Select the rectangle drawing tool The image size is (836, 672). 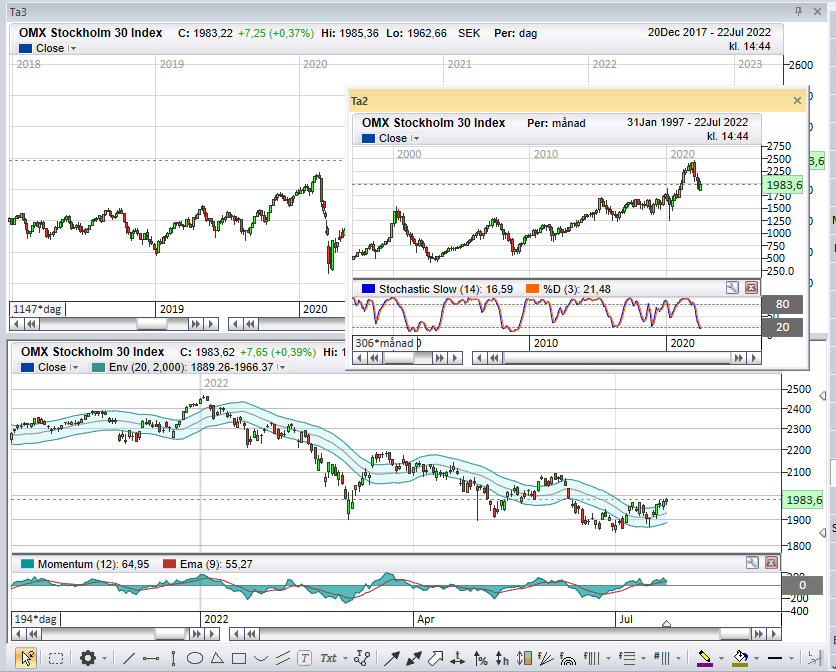point(238,659)
